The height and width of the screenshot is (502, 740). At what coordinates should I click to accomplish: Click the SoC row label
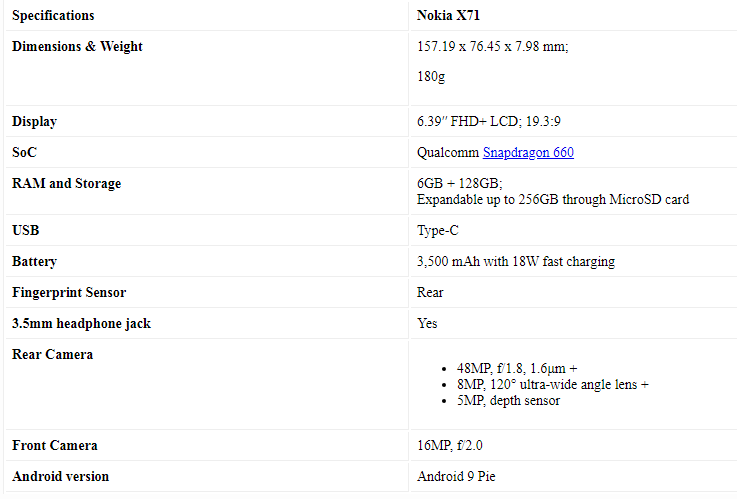24,153
